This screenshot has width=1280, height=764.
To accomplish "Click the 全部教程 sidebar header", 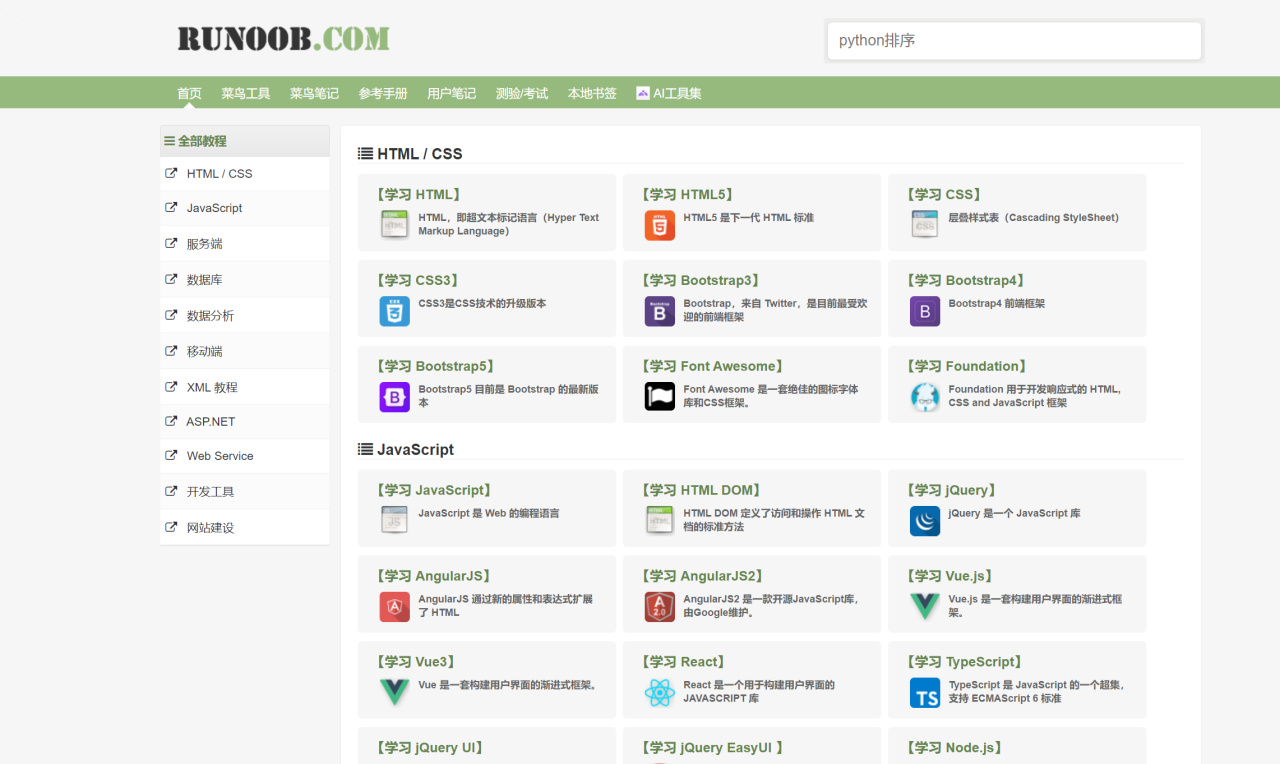I will (245, 141).
